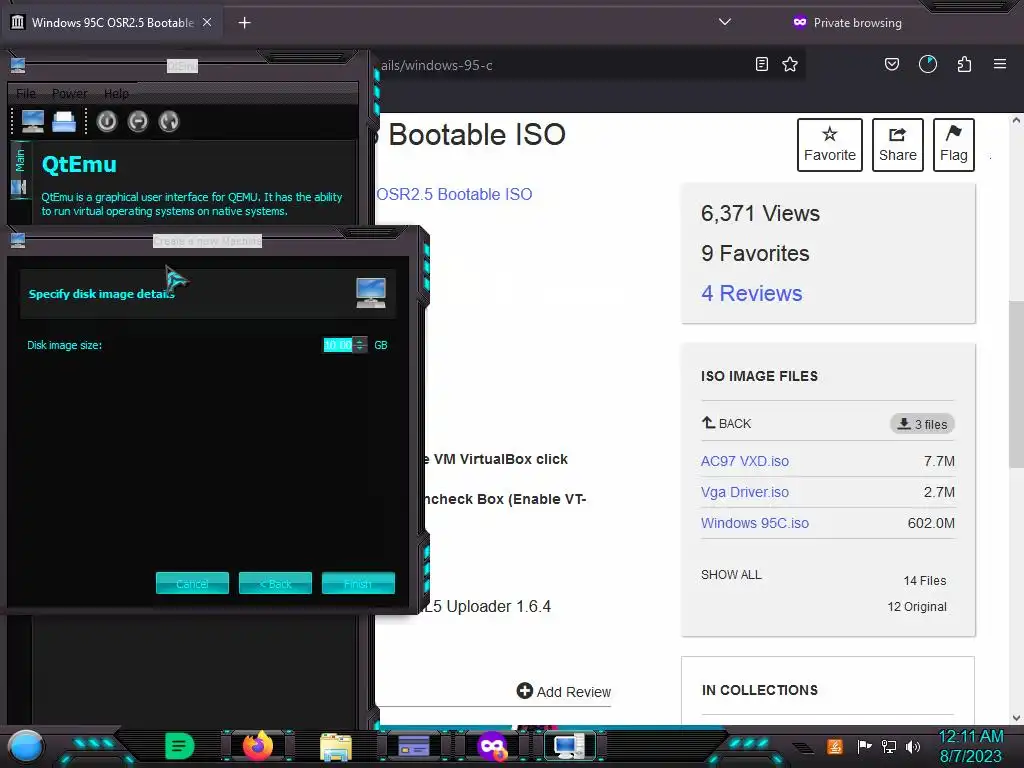
Task: Open Firefox from the taskbar
Action: pos(257,746)
